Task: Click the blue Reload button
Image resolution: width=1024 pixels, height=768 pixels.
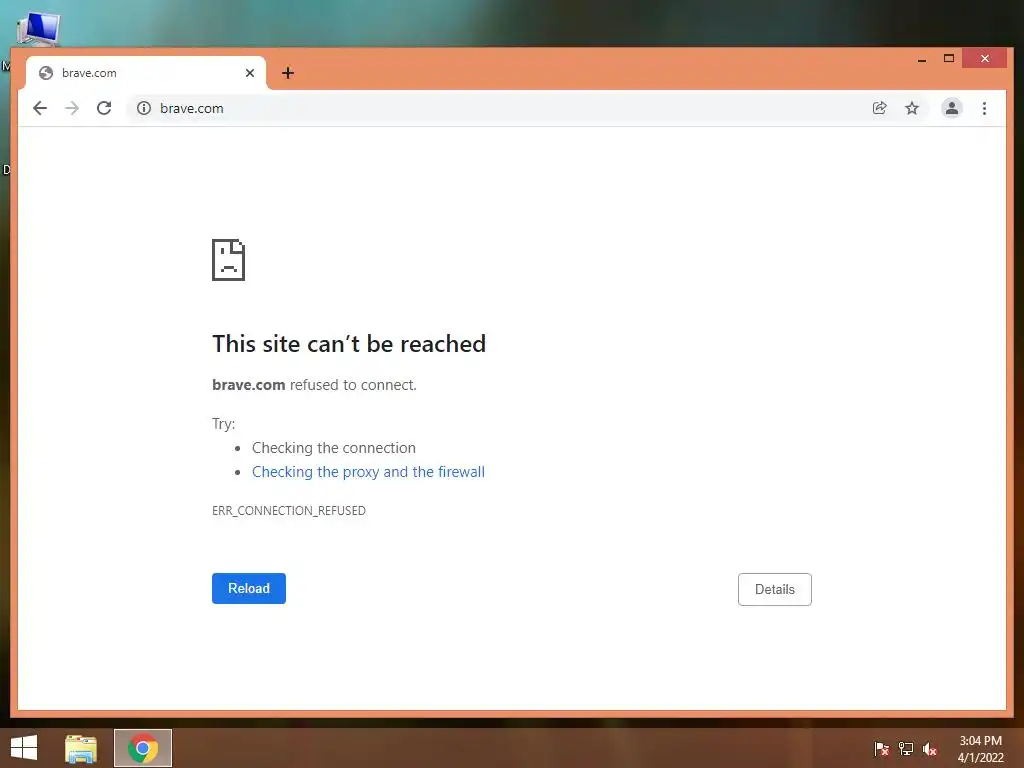Action: click(249, 588)
